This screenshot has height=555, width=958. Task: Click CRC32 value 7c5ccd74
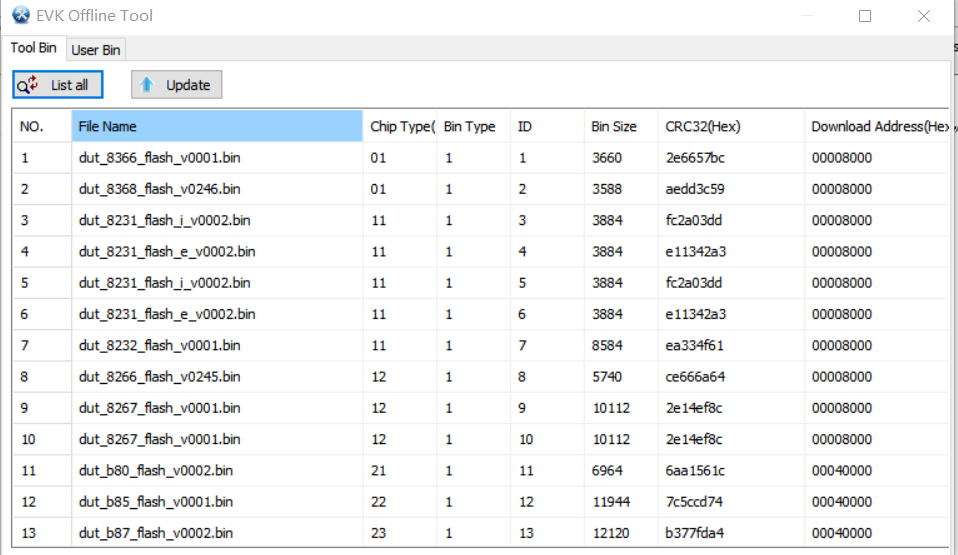(694, 501)
